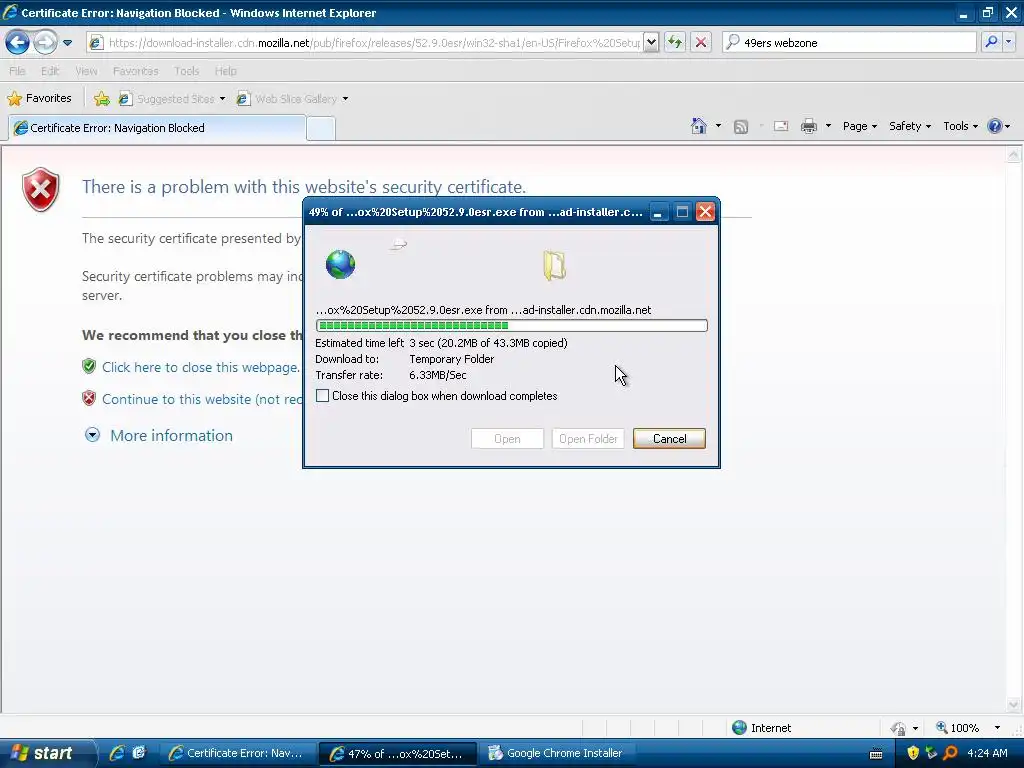Open the File menu
Screen dimensions: 1024x768
tap(18, 71)
